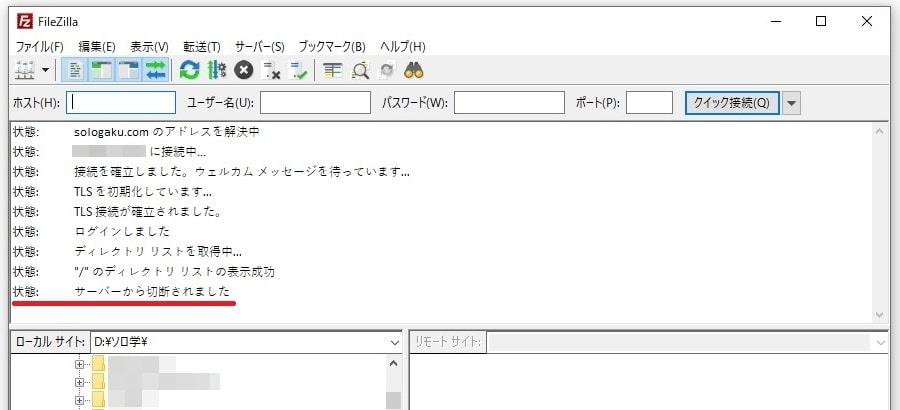Click the ホスト(H) input field
The width and height of the screenshot is (900, 410).
121,103
